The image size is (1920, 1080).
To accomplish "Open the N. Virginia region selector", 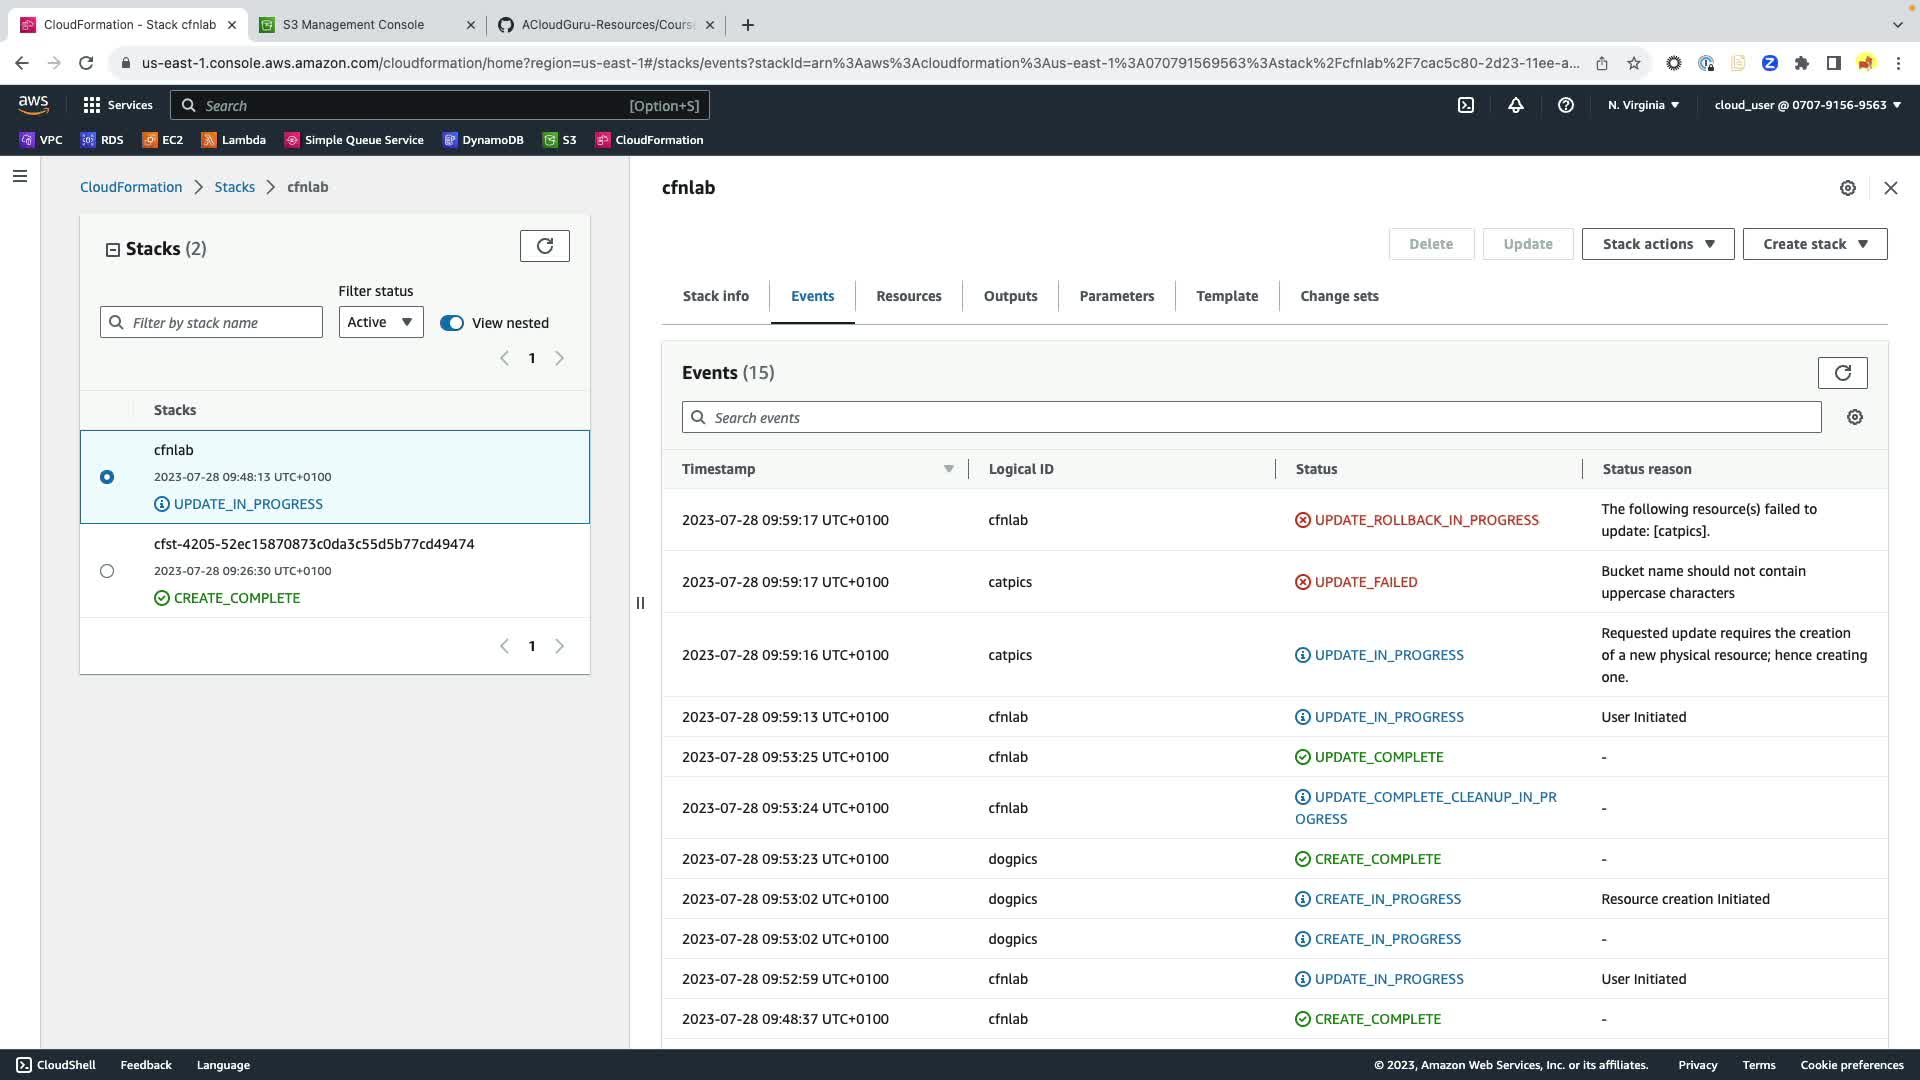I will [1643, 105].
